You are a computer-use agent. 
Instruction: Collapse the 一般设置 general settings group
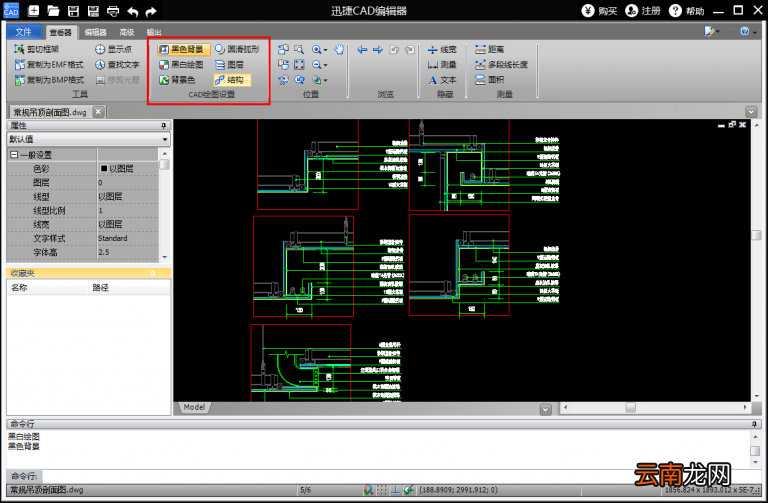click(x=14, y=155)
